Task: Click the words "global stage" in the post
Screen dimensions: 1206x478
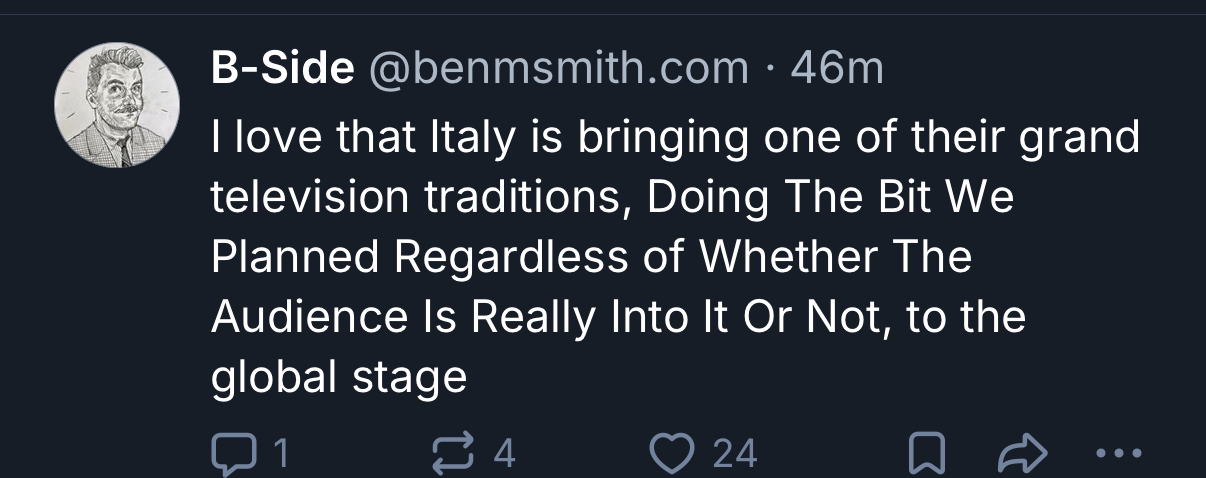Action: pyautogui.click(x=339, y=377)
